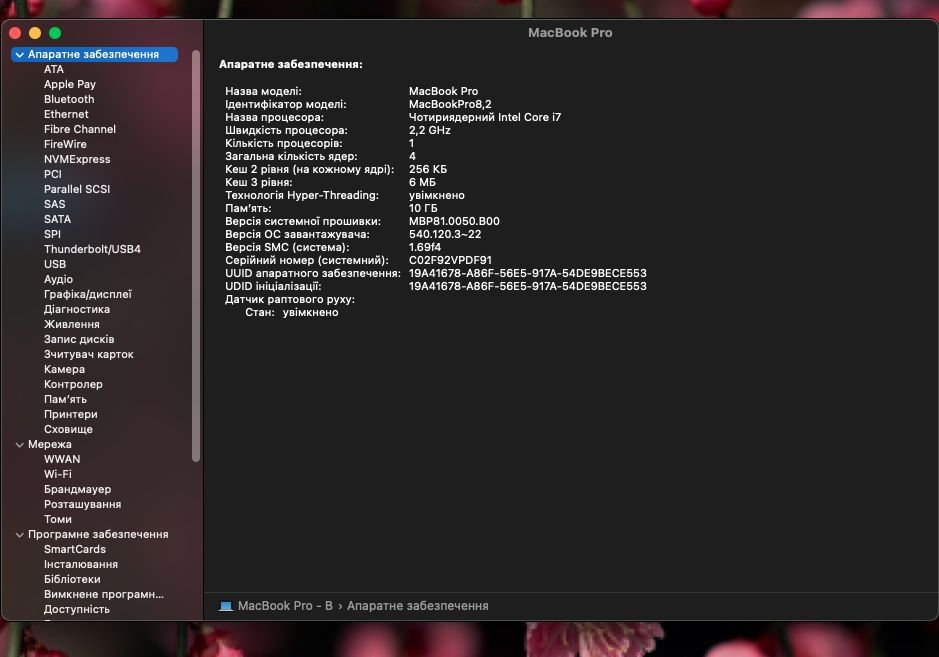Open the PCI entry

[x=53, y=174]
